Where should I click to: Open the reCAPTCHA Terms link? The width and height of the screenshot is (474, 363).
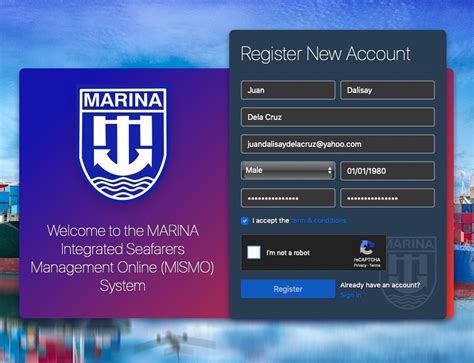[x=375, y=266]
